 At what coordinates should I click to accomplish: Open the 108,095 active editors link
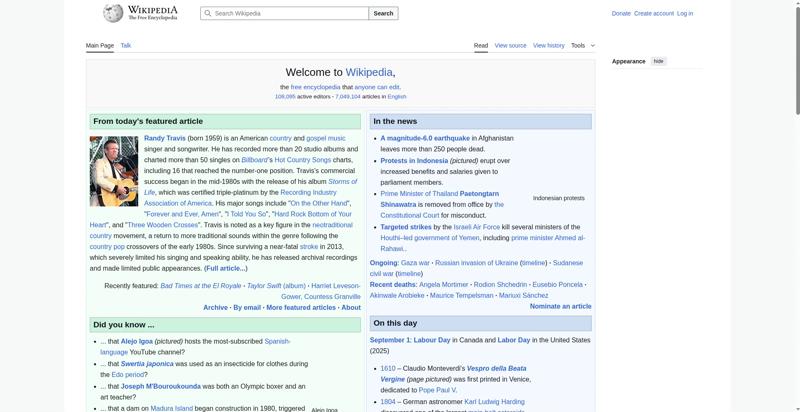285,96
